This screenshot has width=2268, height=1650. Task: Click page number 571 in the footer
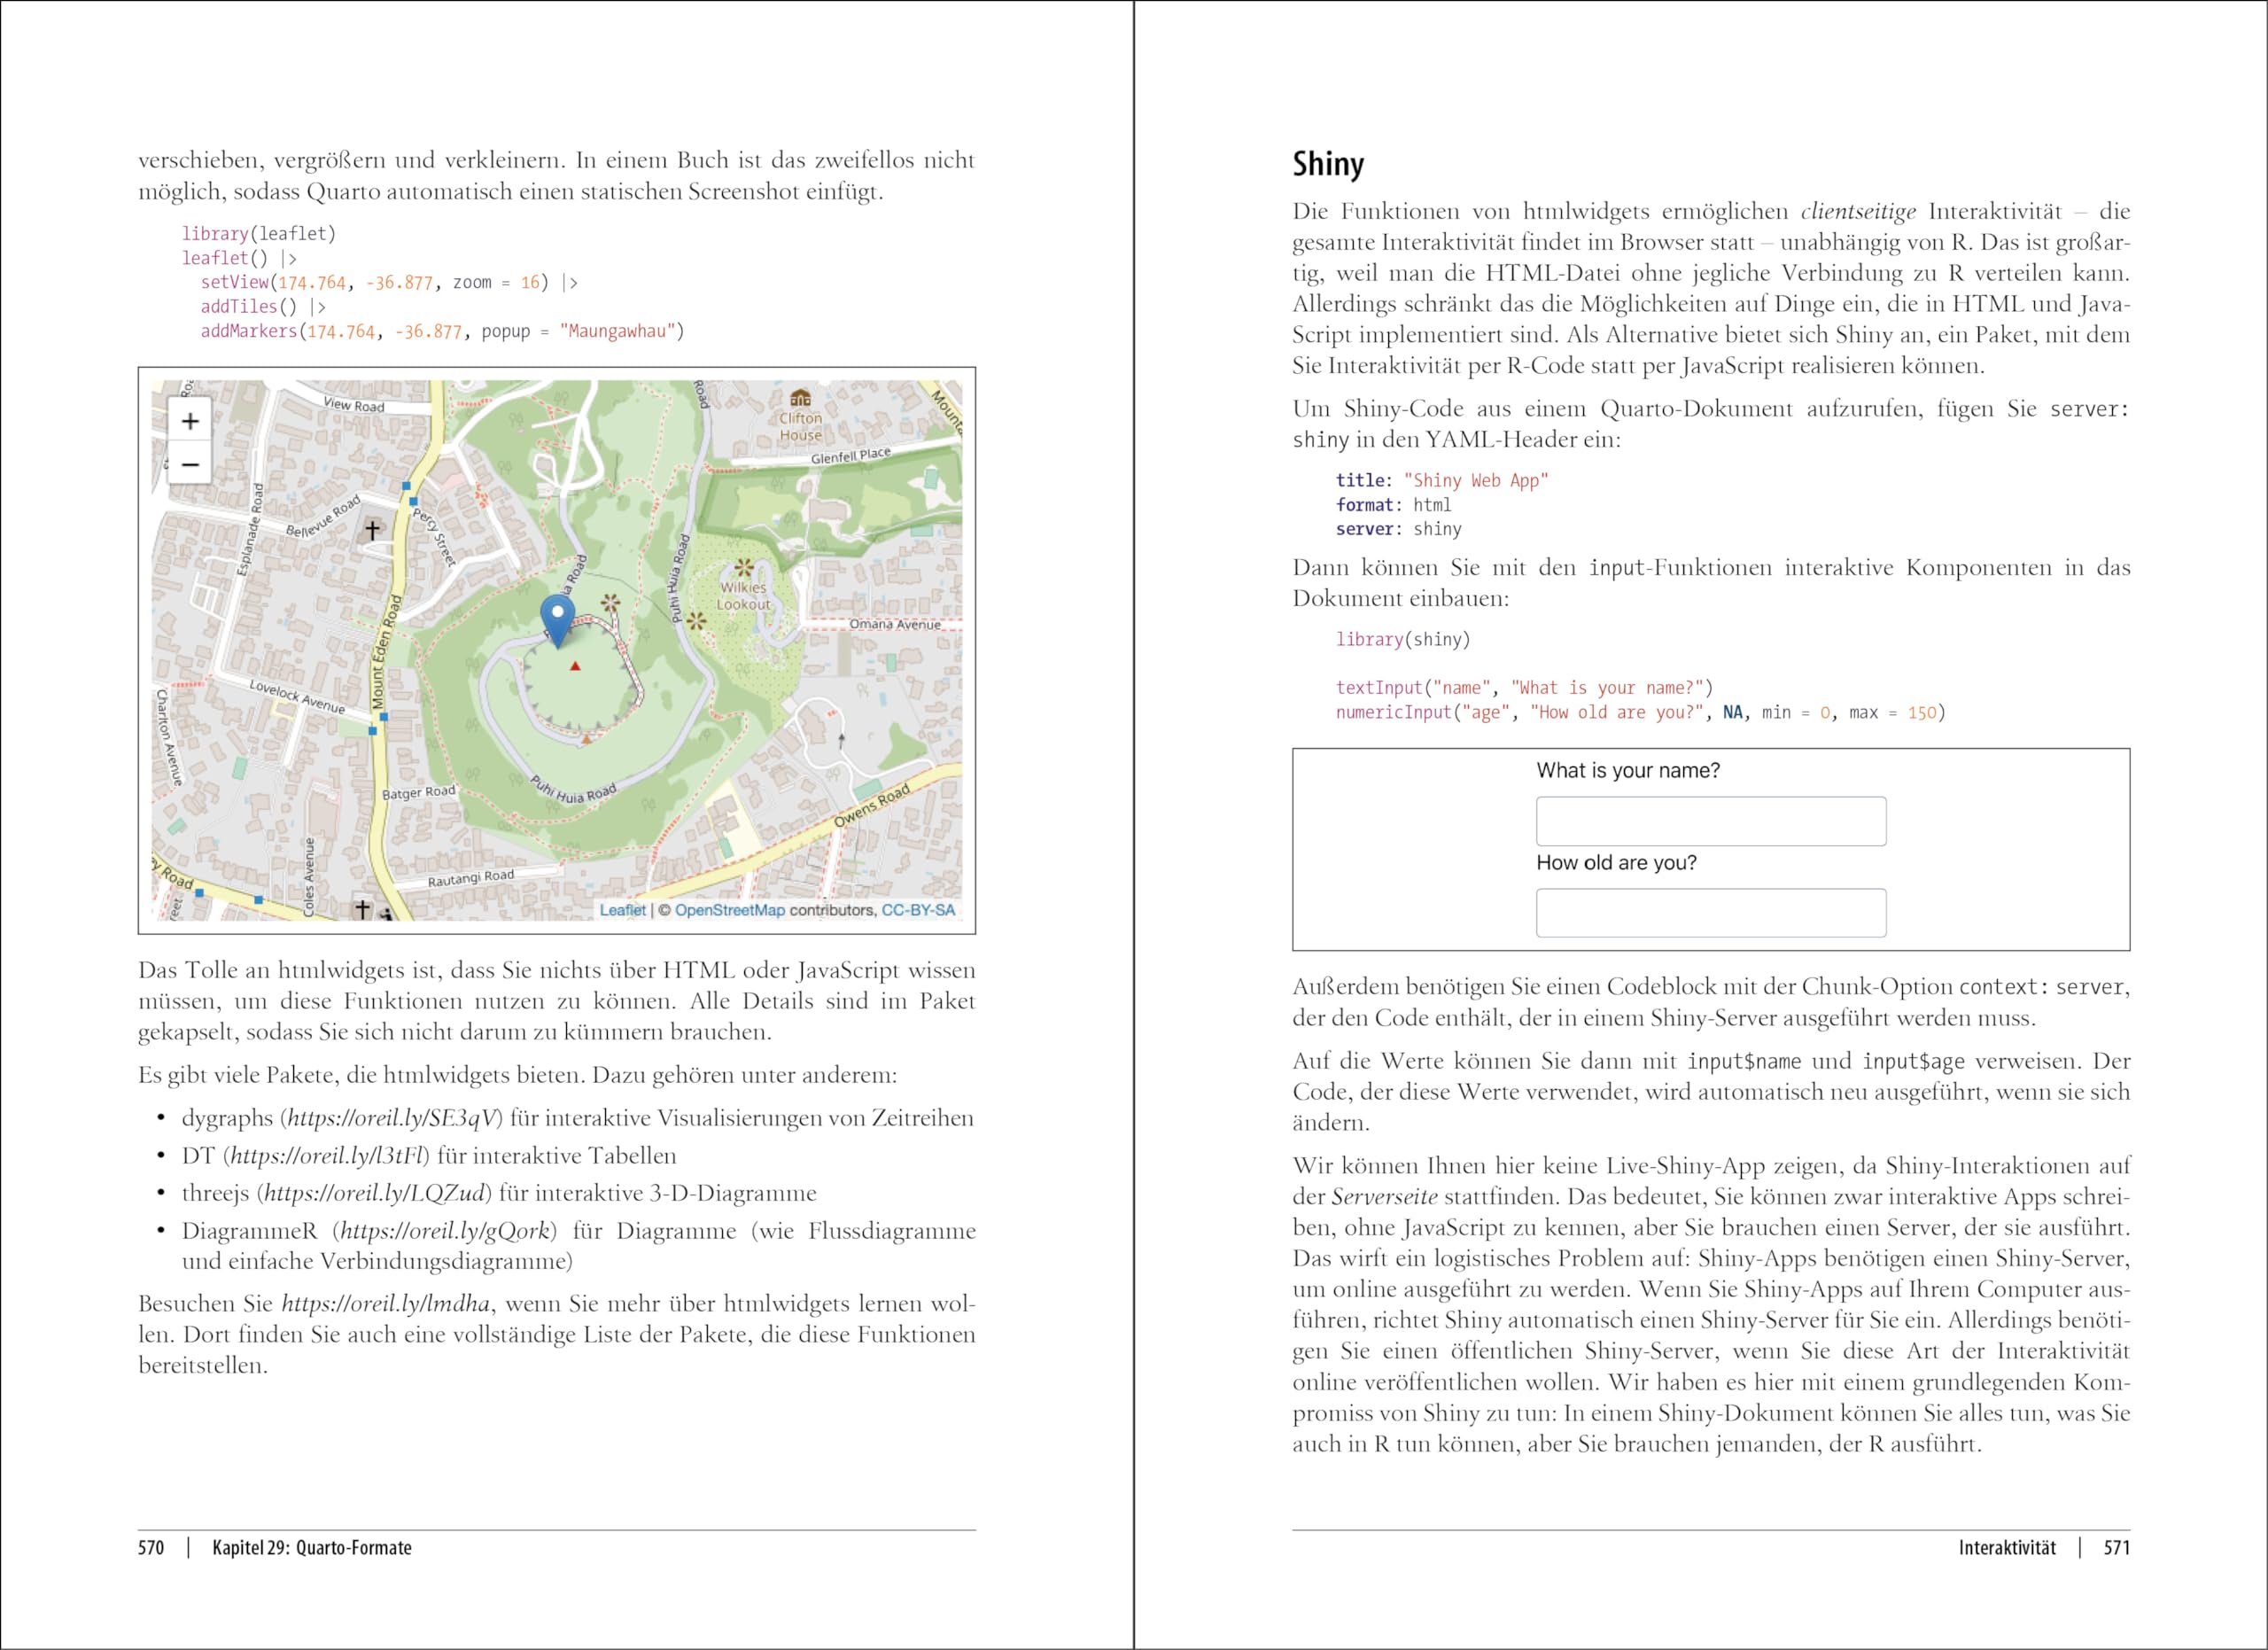(2117, 1548)
